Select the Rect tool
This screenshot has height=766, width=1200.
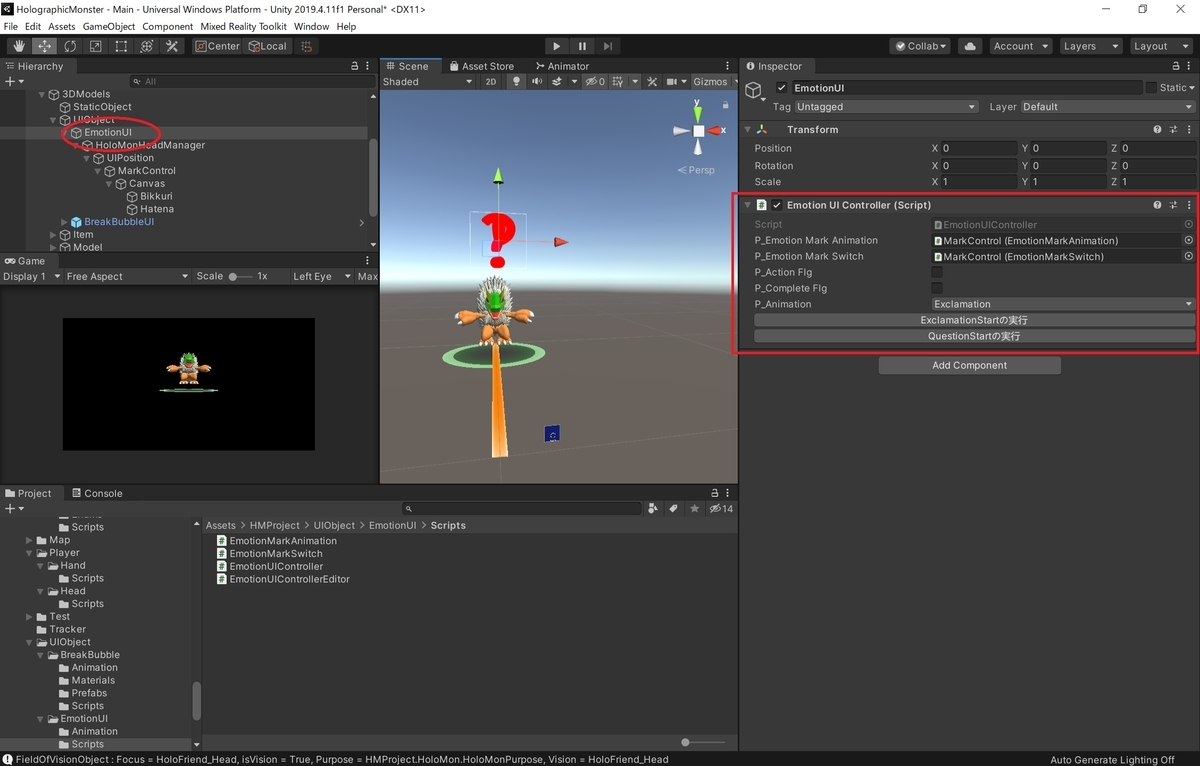[x=121, y=46]
